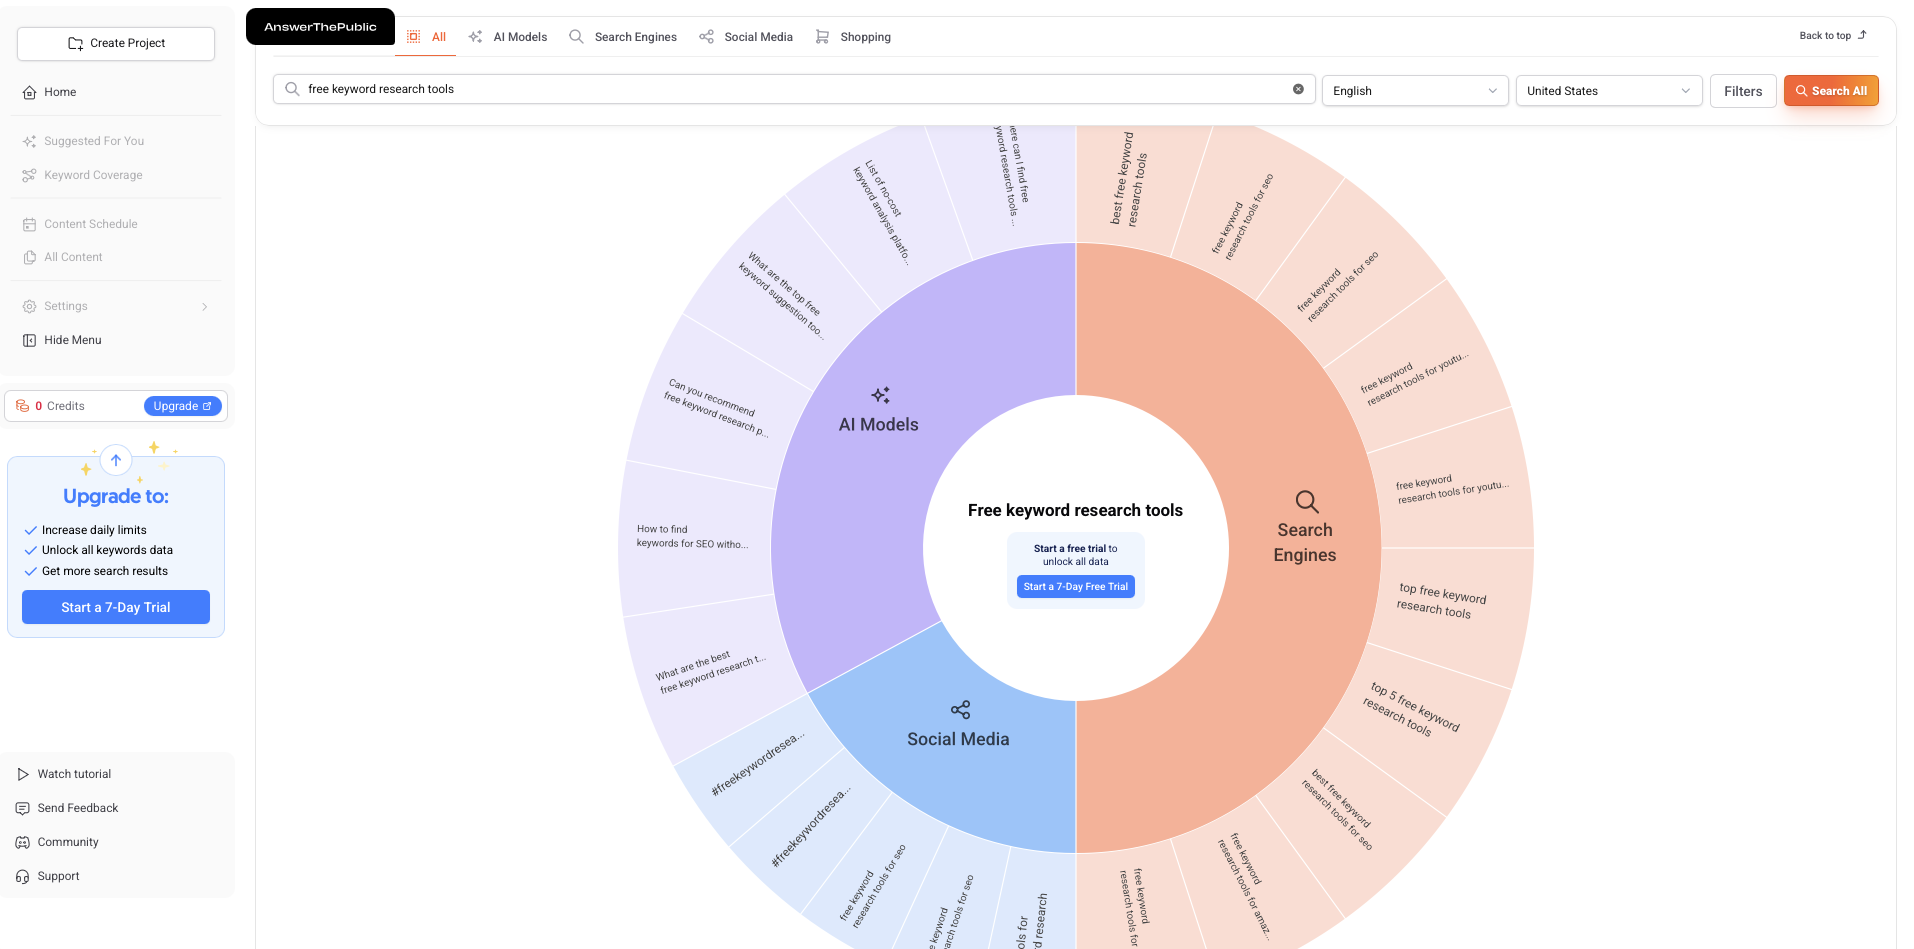Open the United States country dropdown
Screen dimensions: 1914x949
coord(1609,91)
